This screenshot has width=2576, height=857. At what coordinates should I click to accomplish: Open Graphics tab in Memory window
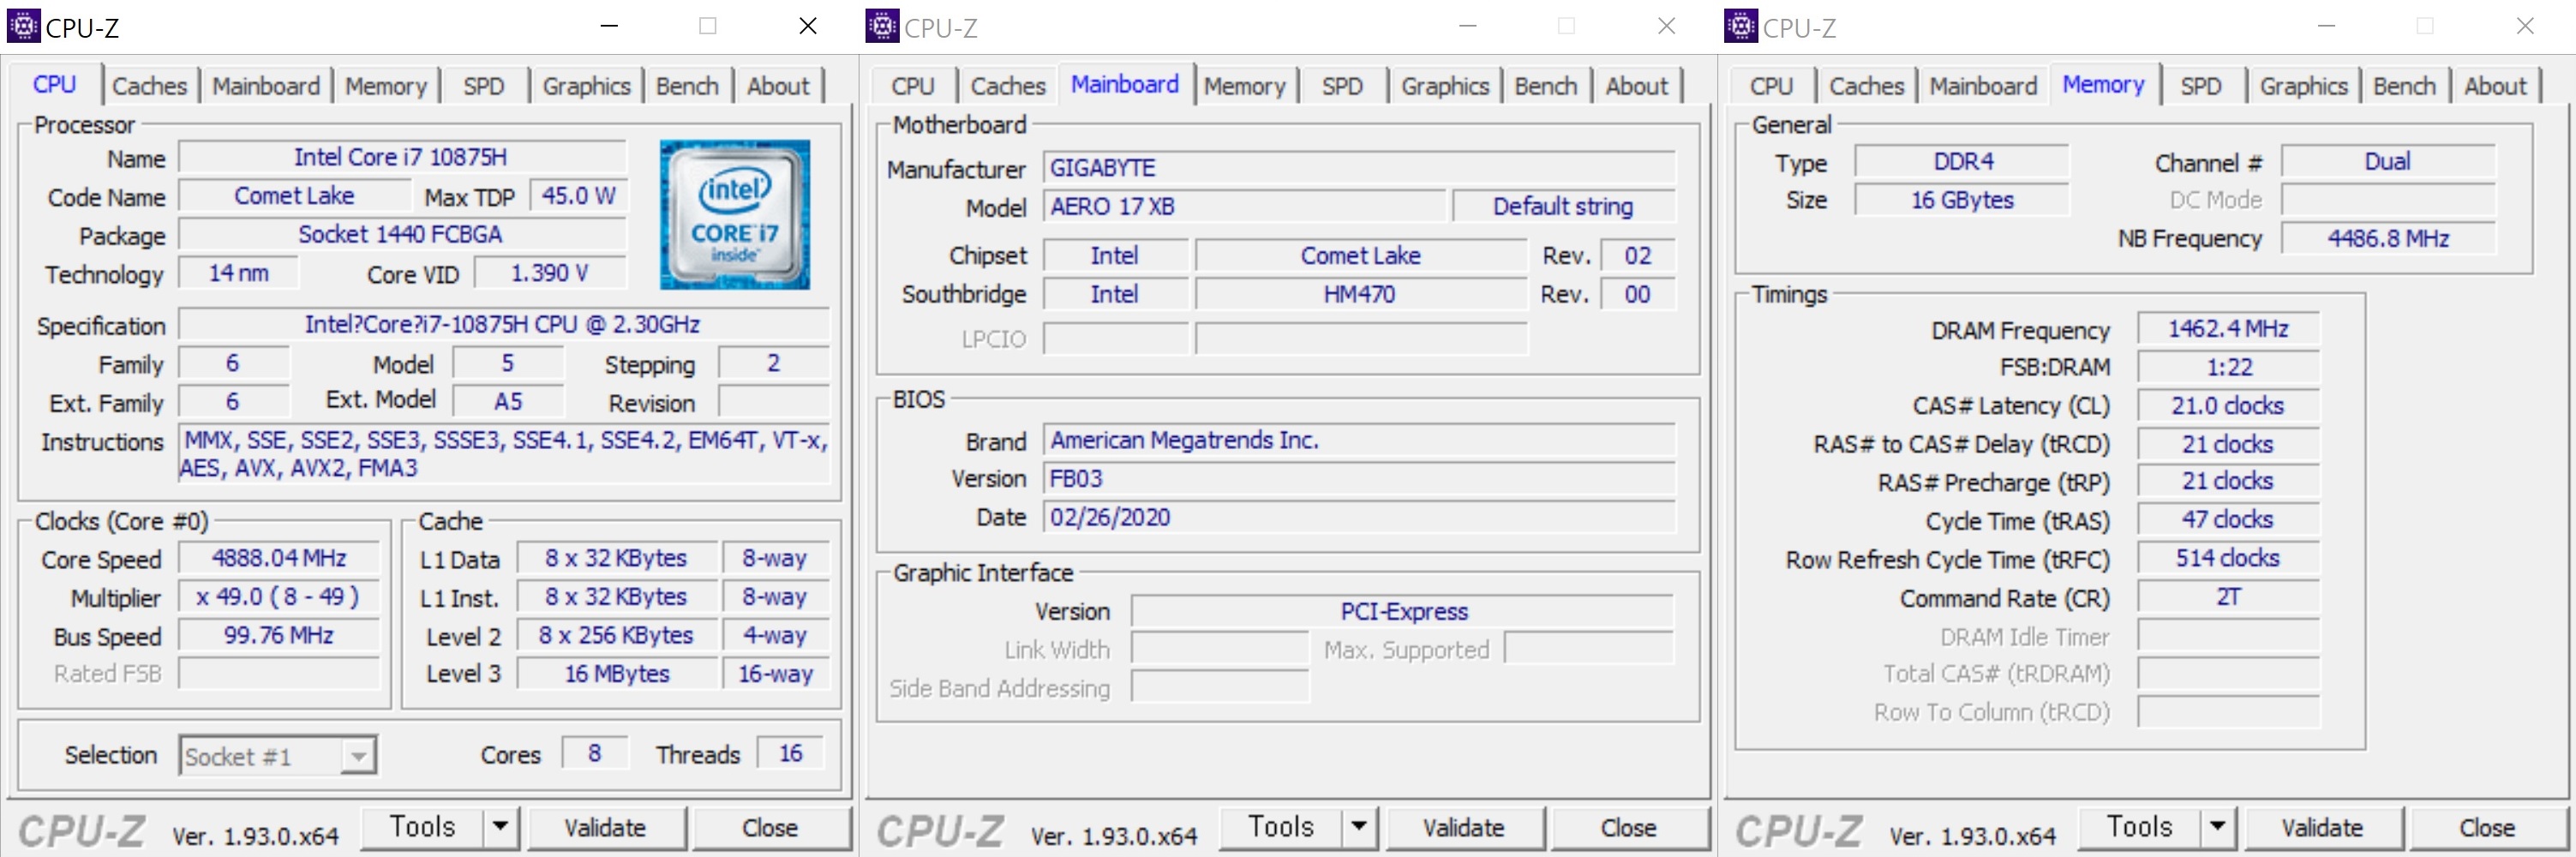coord(2304,86)
